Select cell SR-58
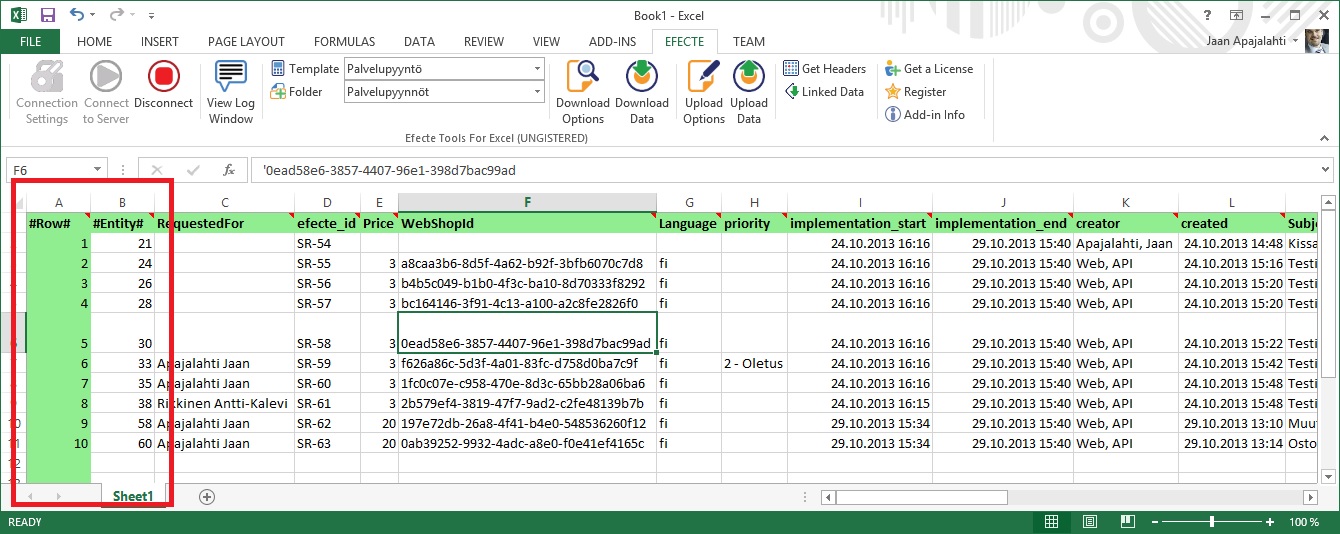Screen dimensions: 1340x534 click(x=327, y=333)
